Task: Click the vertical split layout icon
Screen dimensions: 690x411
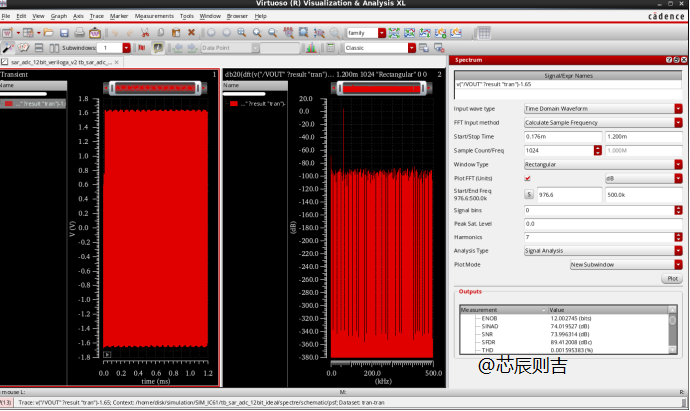Action: point(54,48)
